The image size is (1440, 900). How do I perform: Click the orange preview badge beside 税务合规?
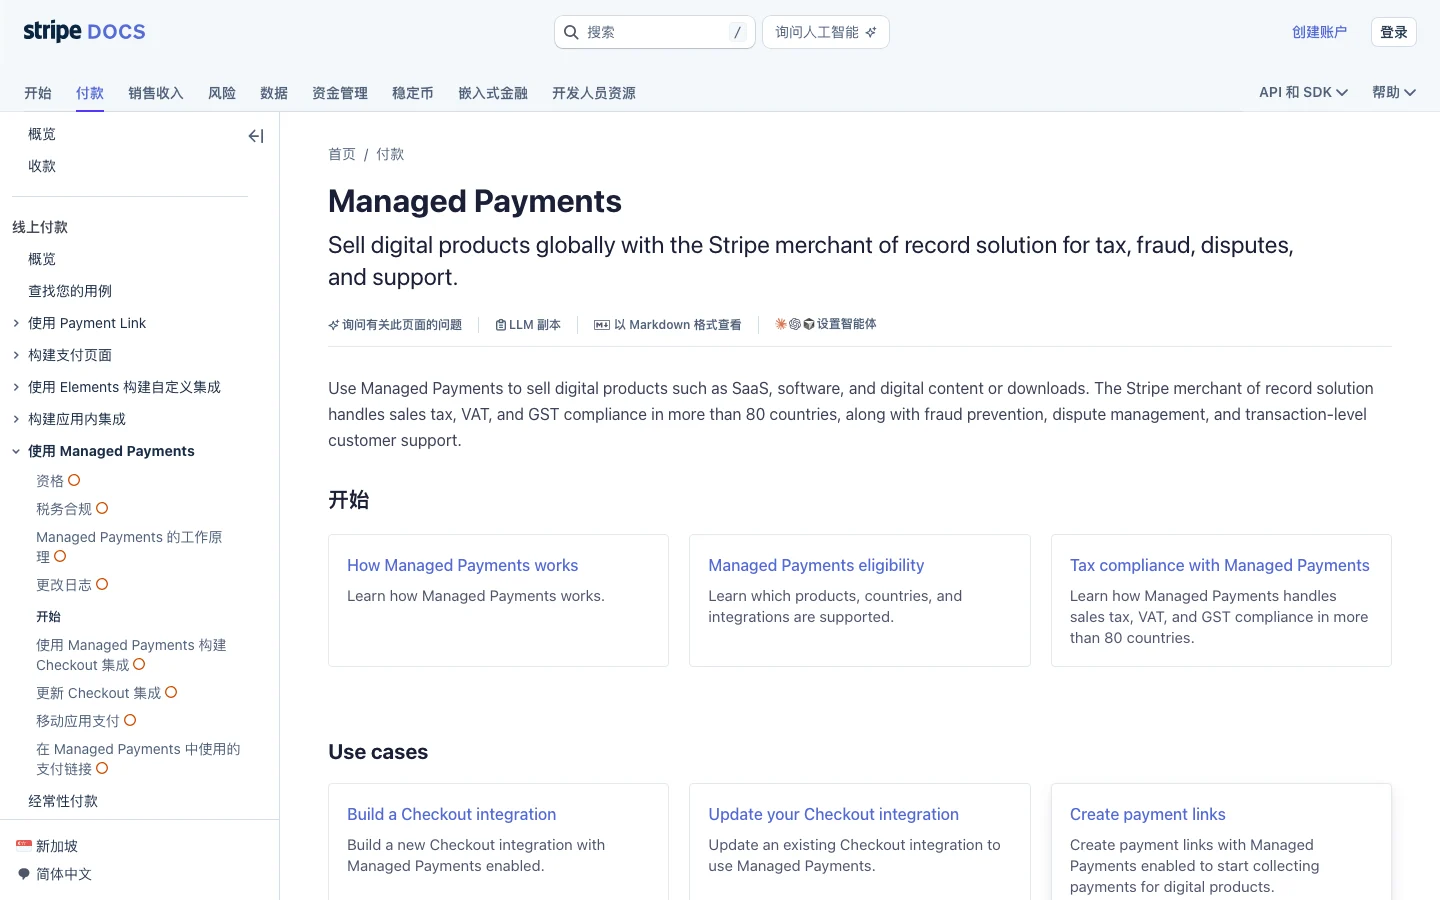[x=102, y=508]
